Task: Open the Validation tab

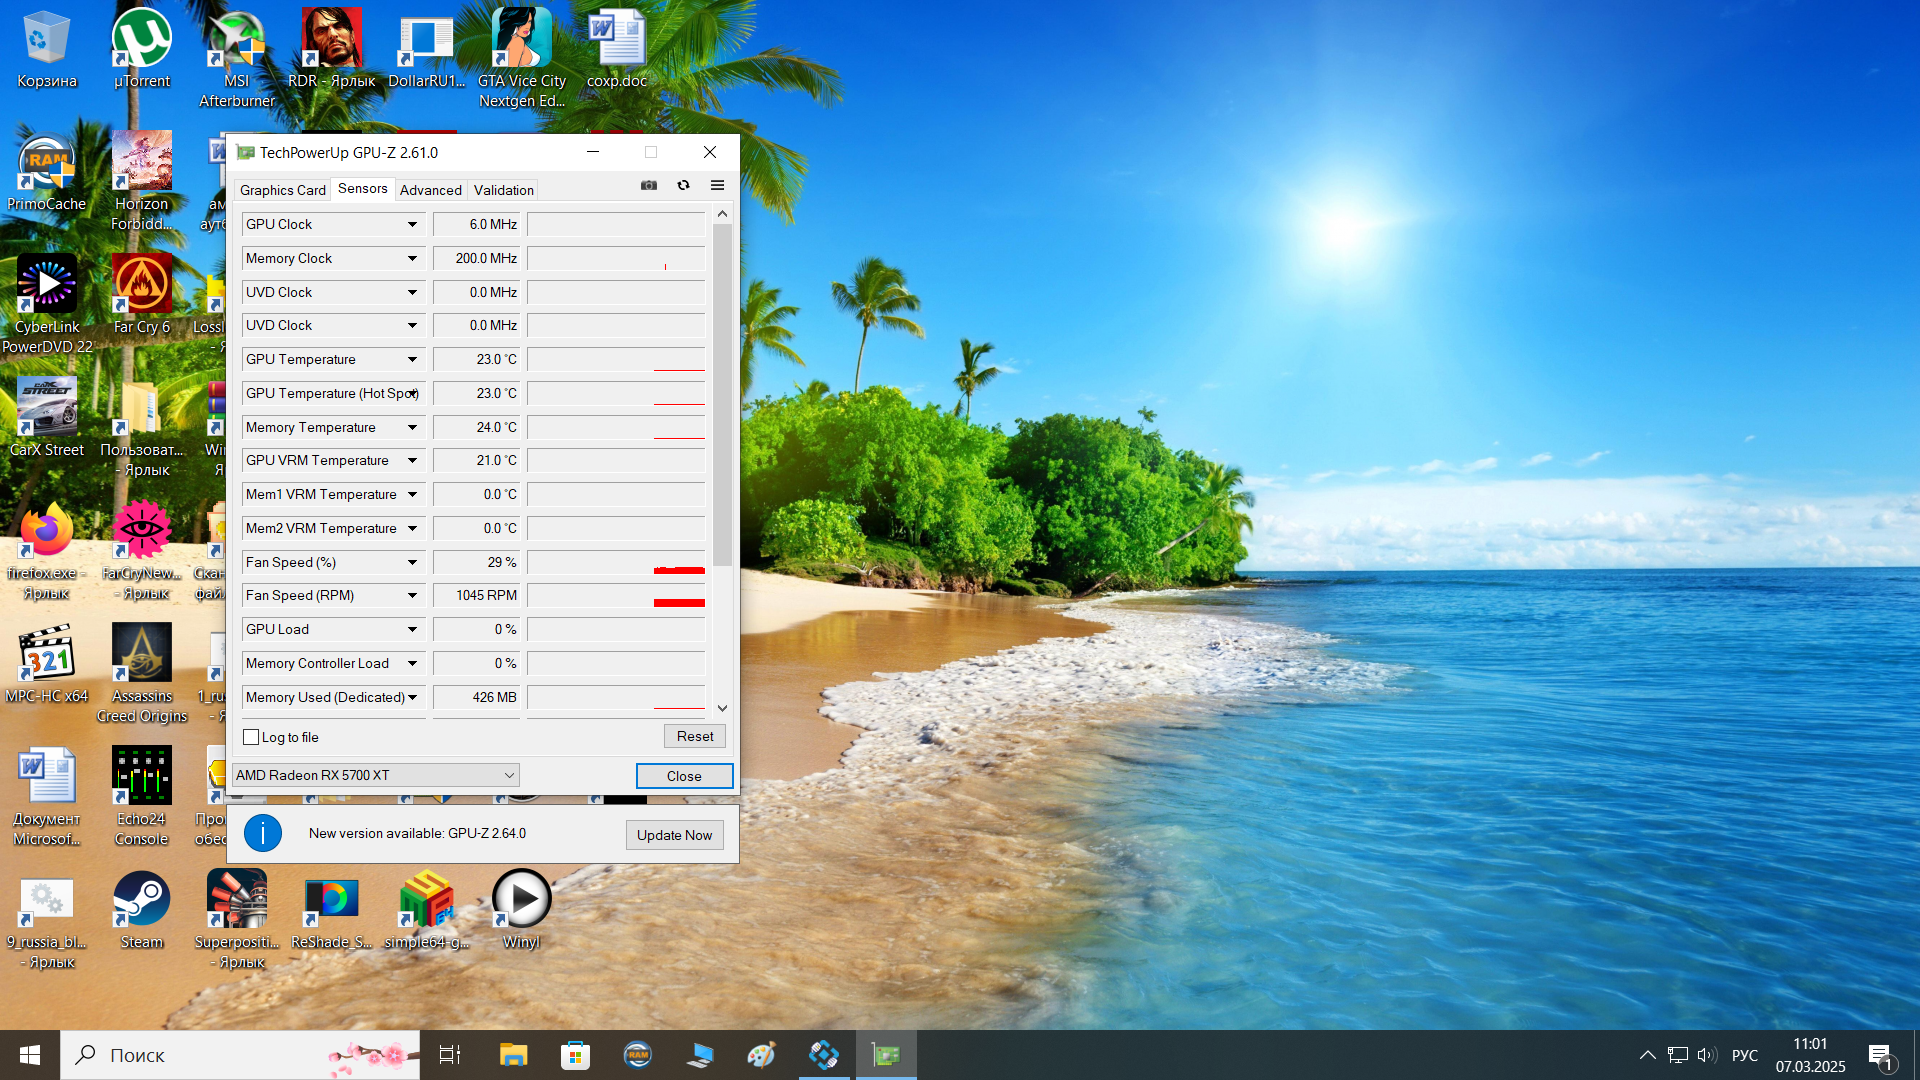Action: [503, 190]
